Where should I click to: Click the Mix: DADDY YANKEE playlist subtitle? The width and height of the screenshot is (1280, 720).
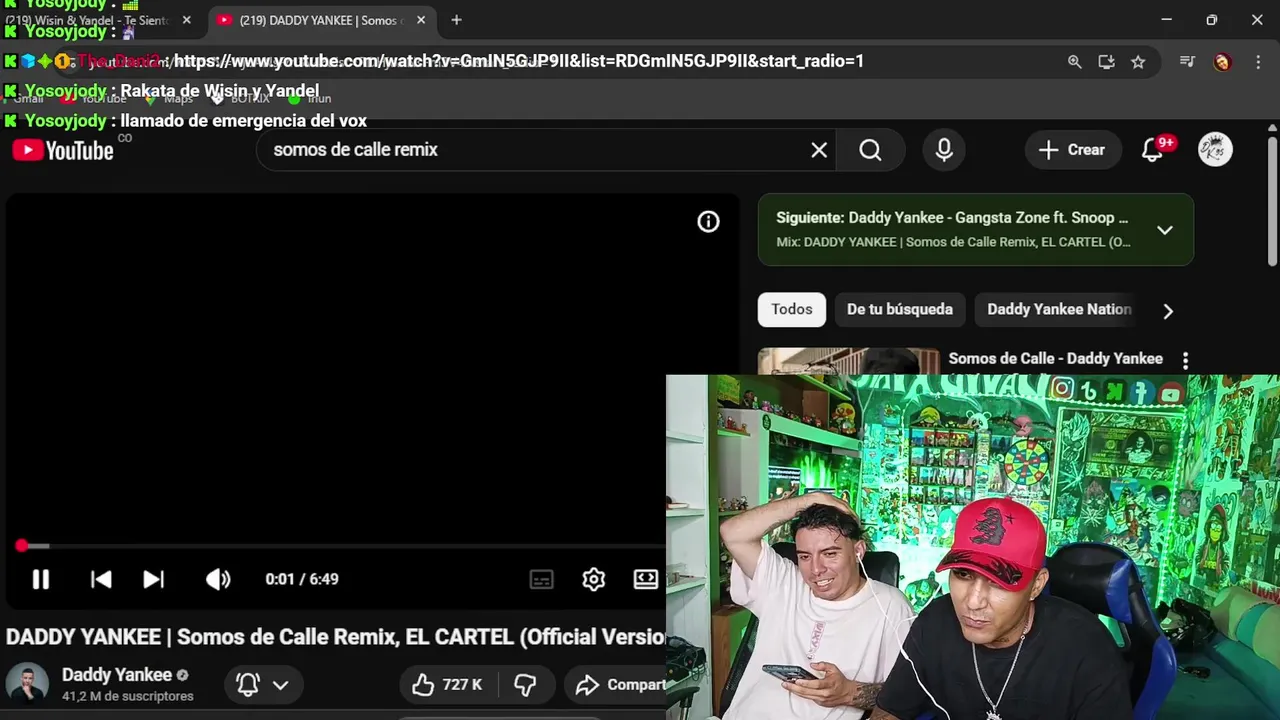click(953, 242)
